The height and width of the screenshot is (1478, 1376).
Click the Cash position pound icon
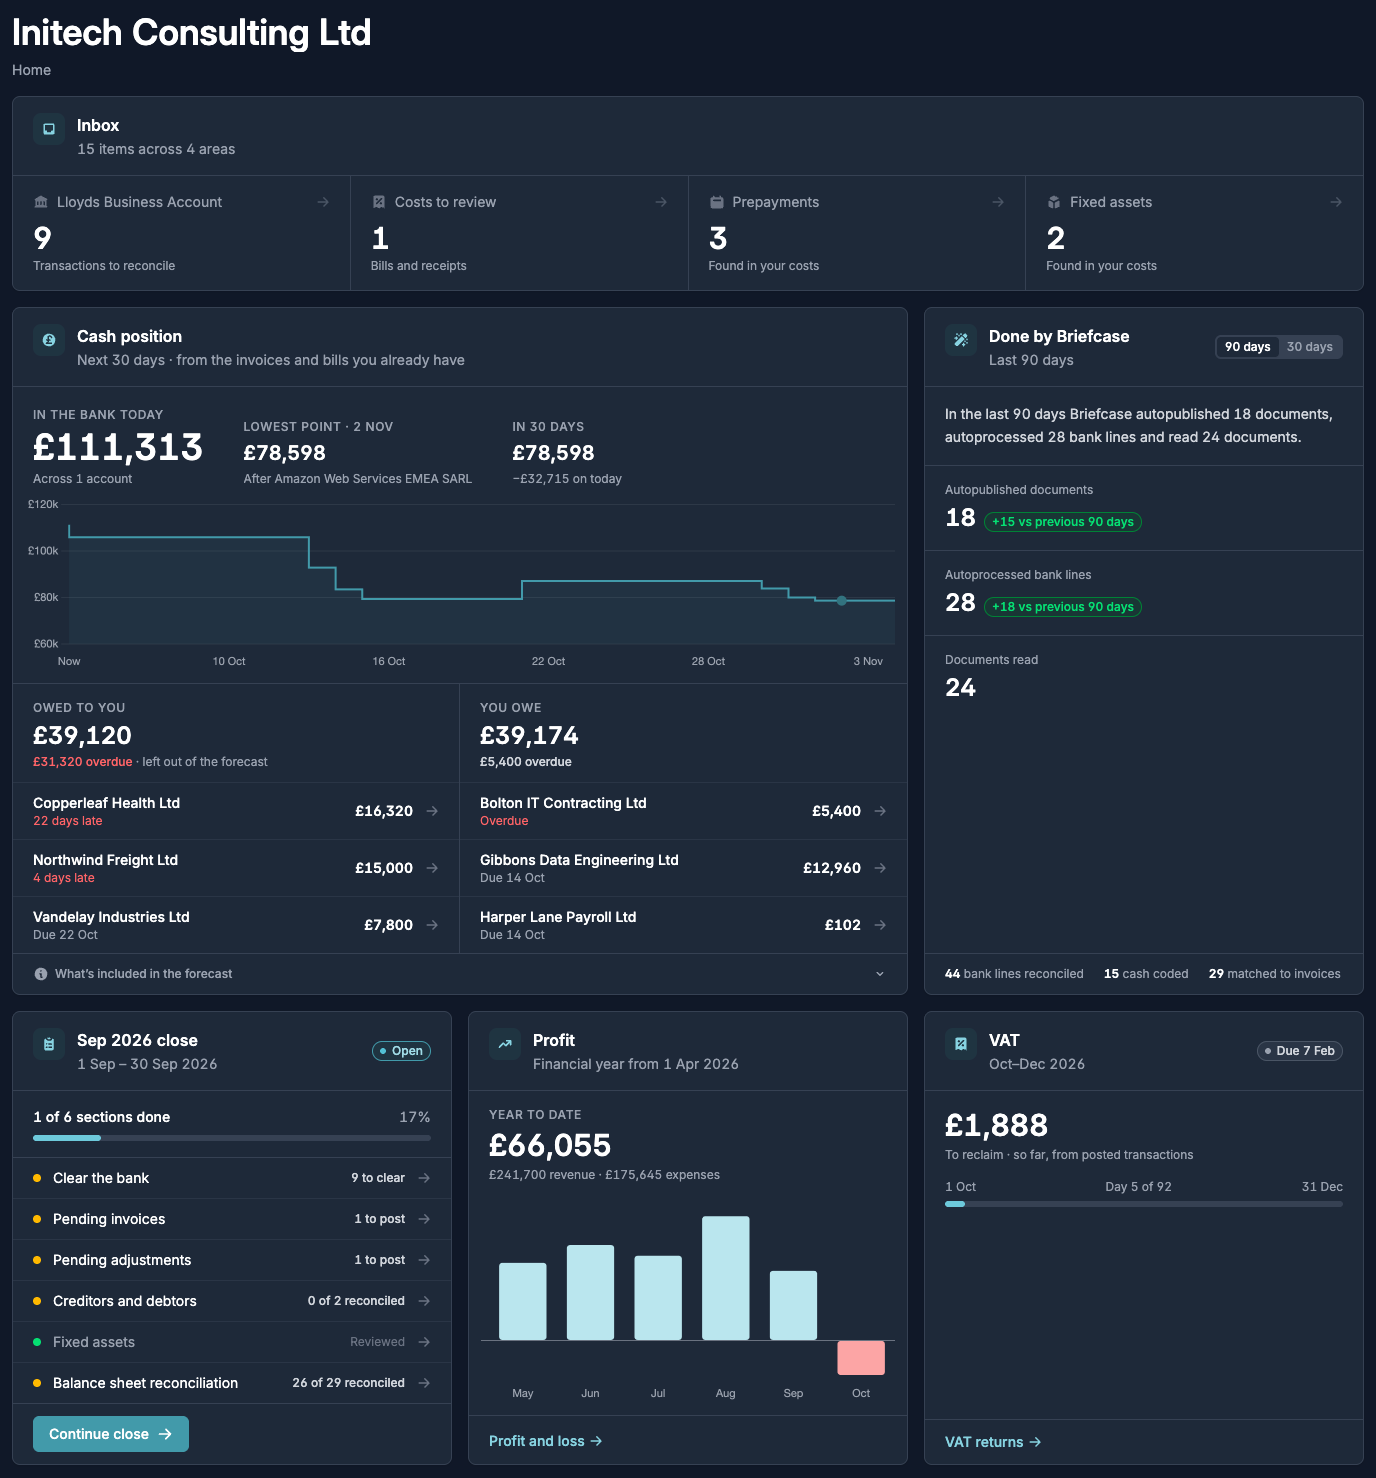pos(49,340)
